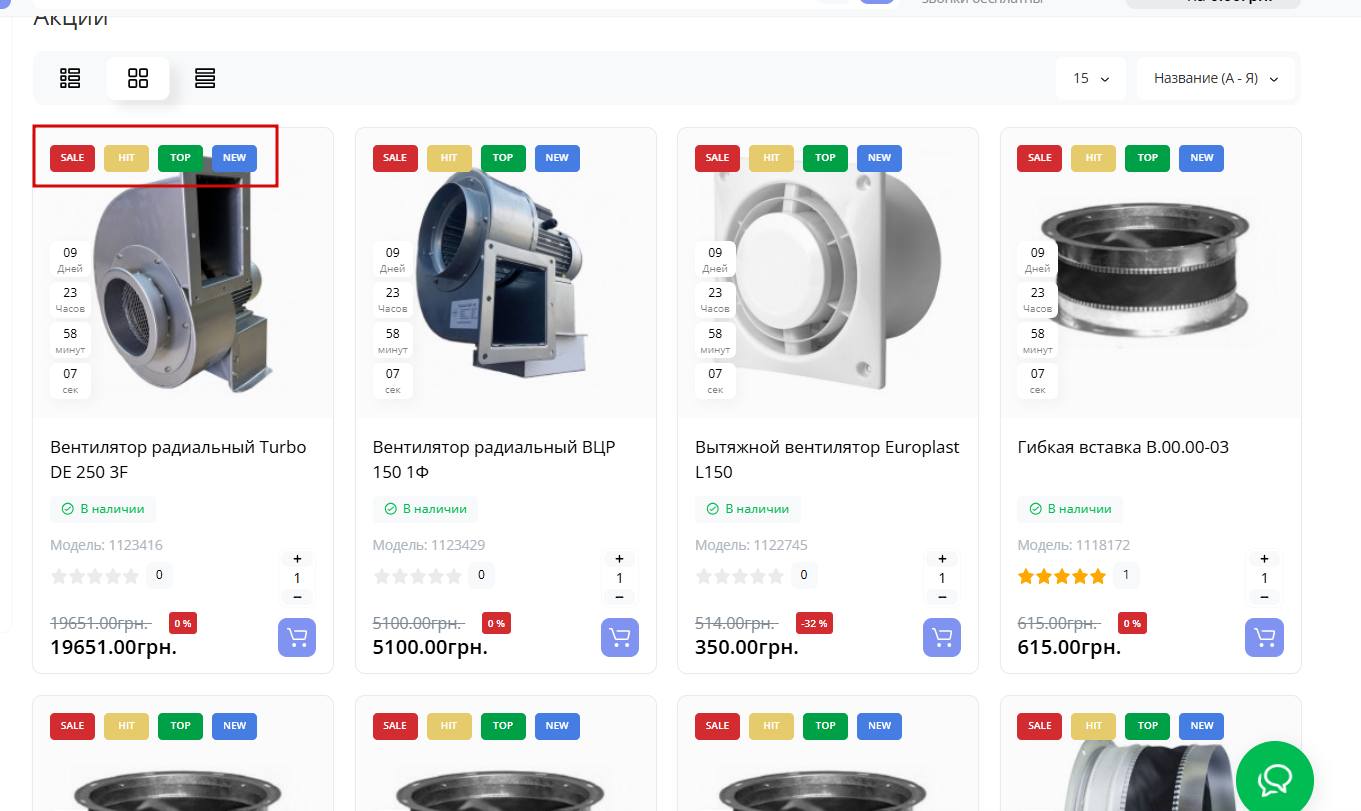
Task: Decrease quantity for Гибкая вставка B.00.00-03
Action: [x=1264, y=597]
